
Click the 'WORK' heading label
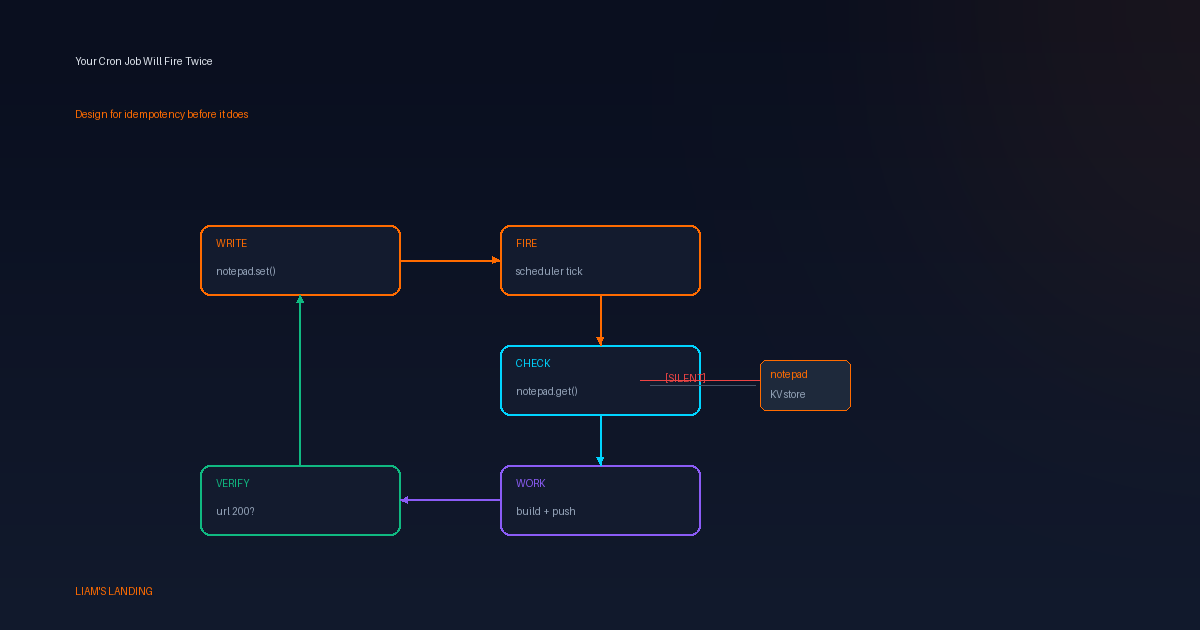tap(531, 483)
